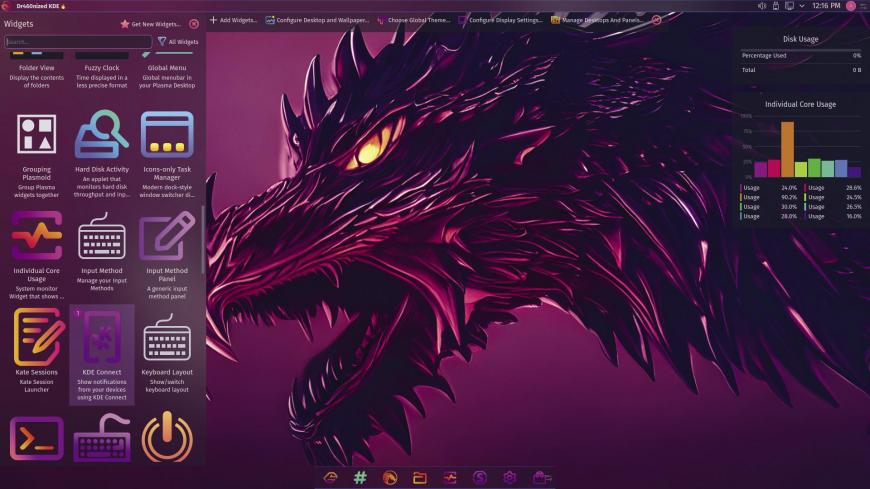The width and height of the screenshot is (870, 489).
Task: Open the All Widgets filter dropdown
Action: tap(178, 42)
